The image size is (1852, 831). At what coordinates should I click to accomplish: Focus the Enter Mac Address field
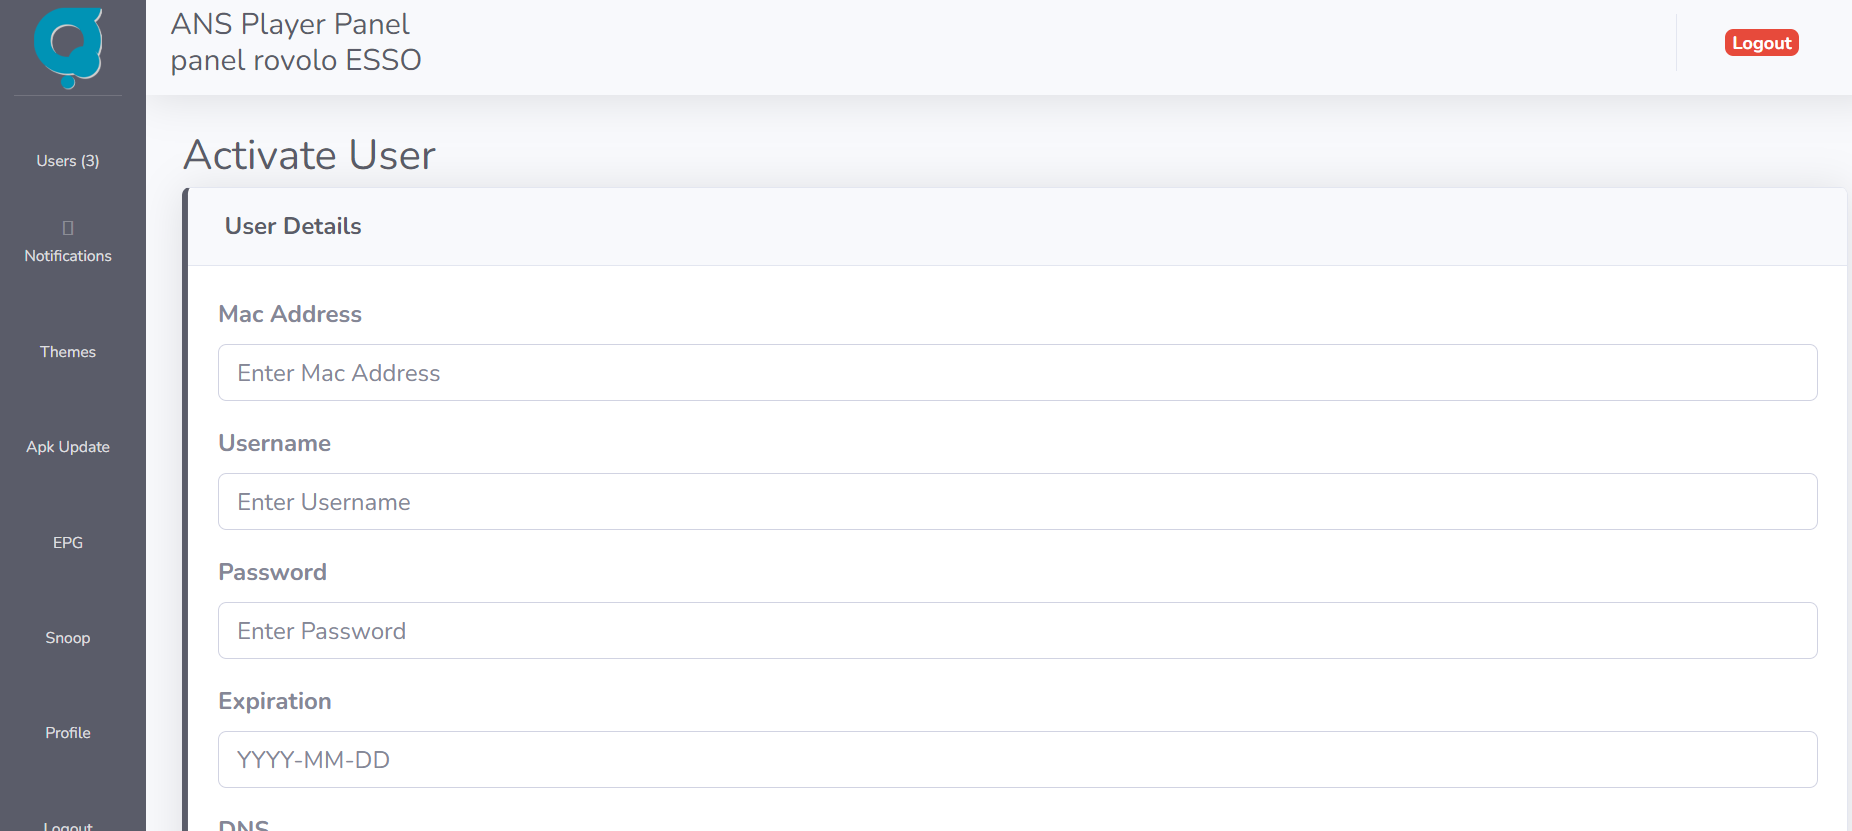[x=1017, y=373]
